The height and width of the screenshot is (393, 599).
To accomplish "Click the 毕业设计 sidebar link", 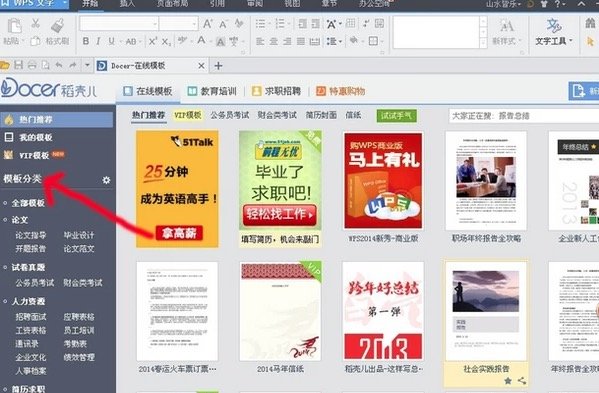I will click(79, 235).
